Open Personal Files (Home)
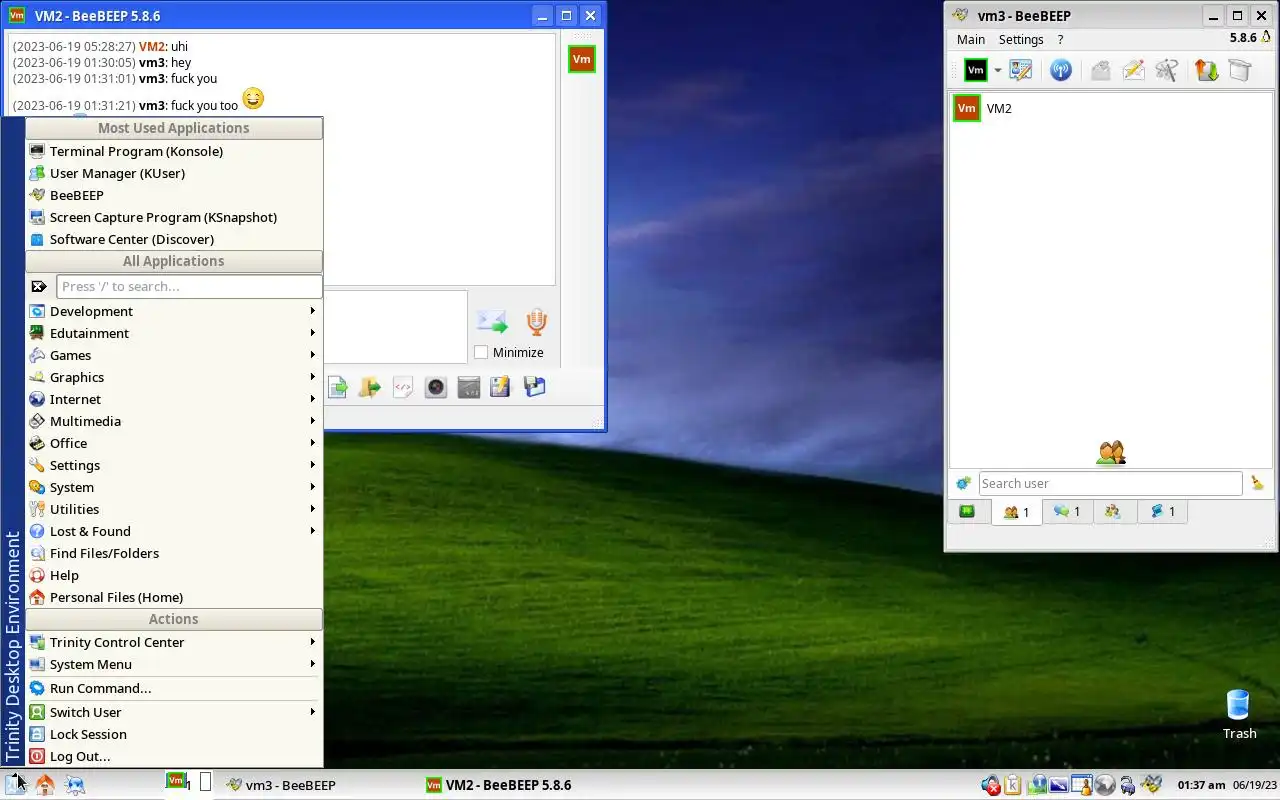 [x=174, y=597]
